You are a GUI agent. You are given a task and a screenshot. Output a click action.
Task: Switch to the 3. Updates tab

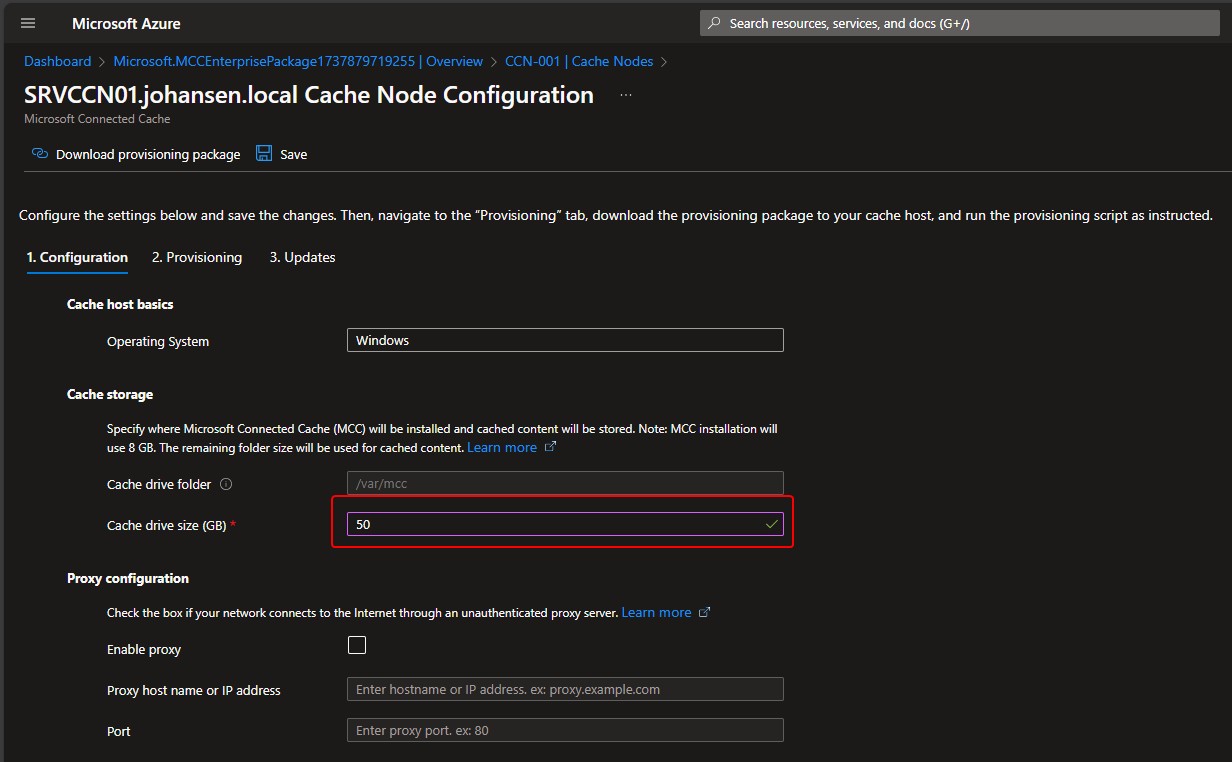(x=302, y=257)
